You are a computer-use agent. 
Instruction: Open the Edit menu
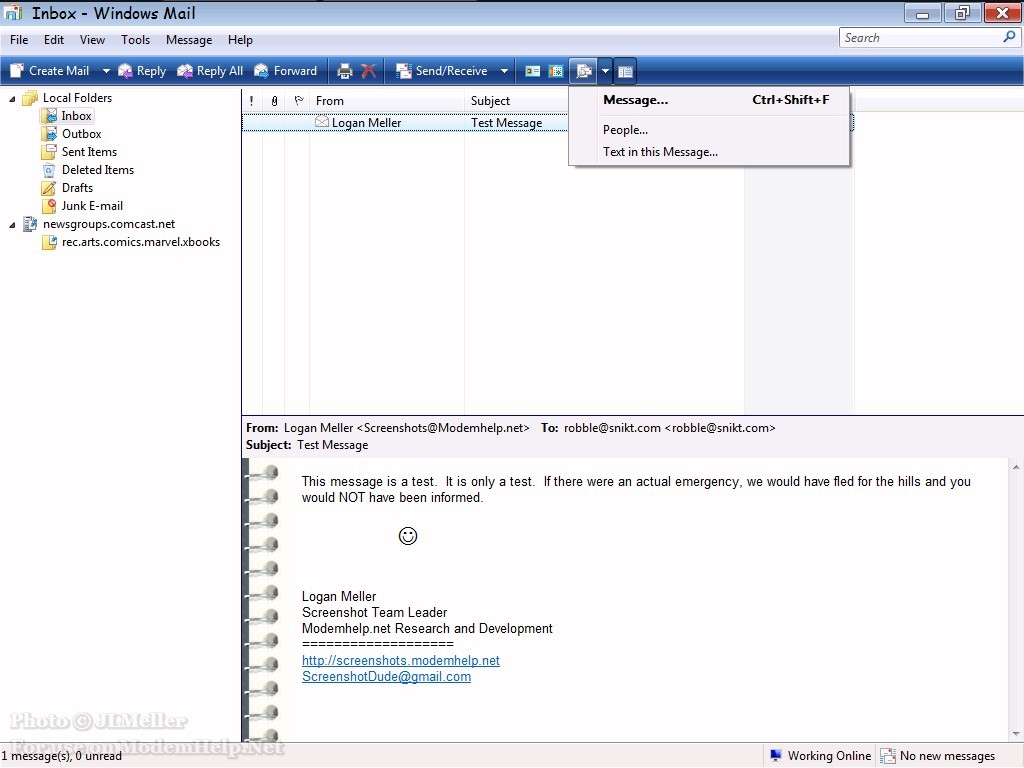click(x=54, y=40)
